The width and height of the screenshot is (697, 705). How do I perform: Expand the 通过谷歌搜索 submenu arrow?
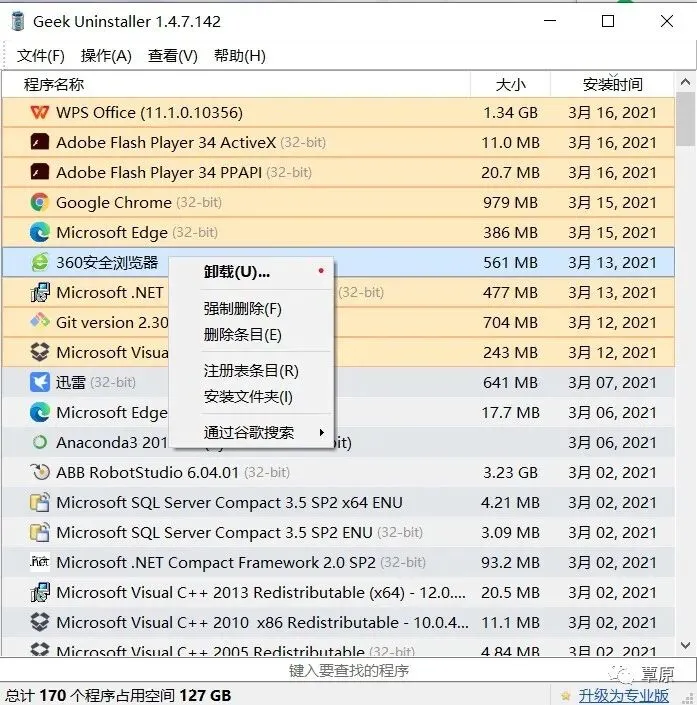(x=322, y=433)
